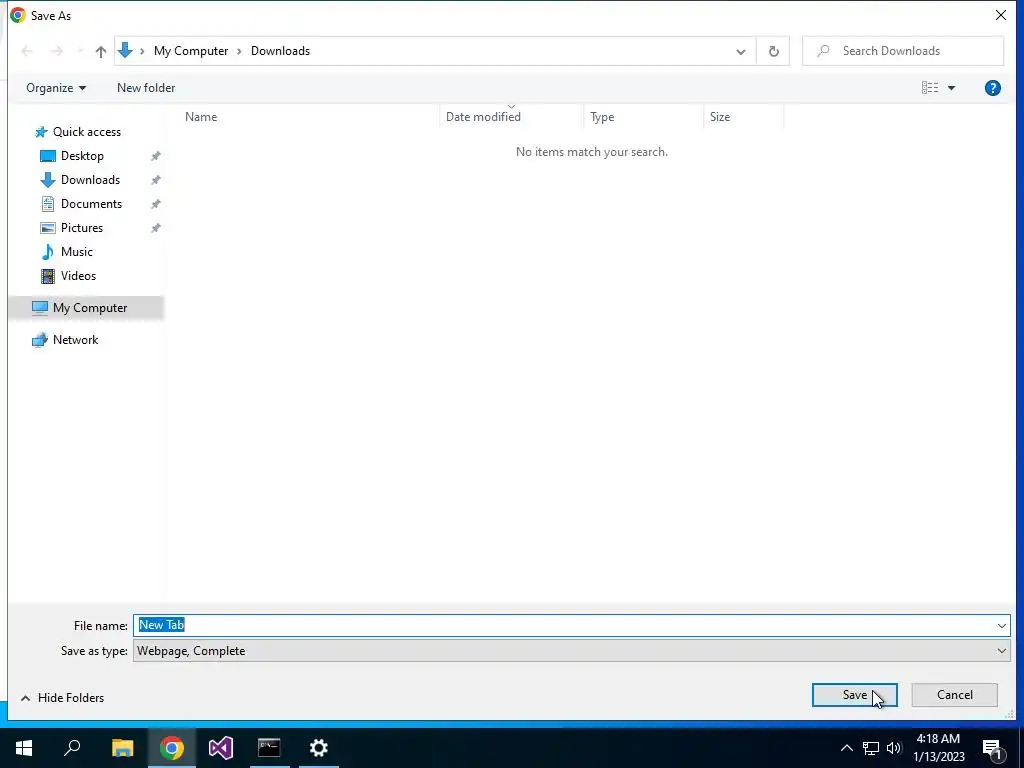Click the Downloads arrow icon in sidebar
Viewport: 1024px width, 768px height.
pyautogui.click(x=48, y=180)
